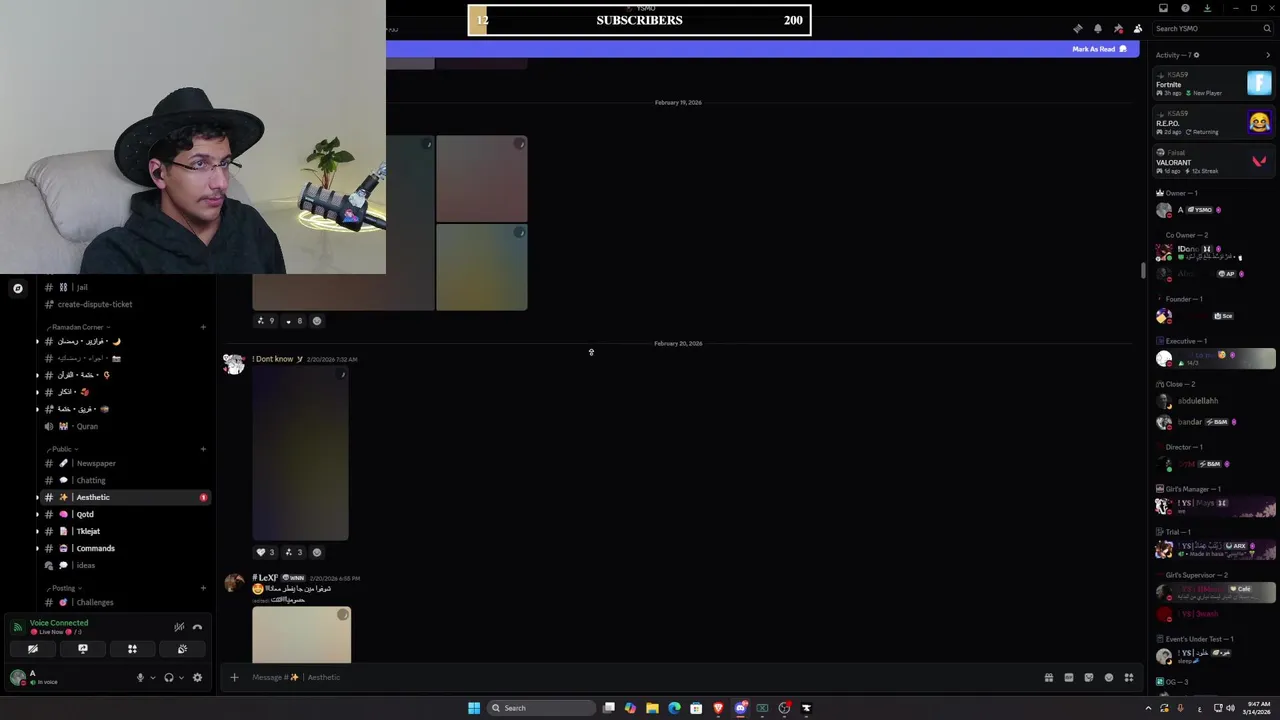Open the ideas forum channel
This screenshot has height=720, width=1280.
coord(125,565)
